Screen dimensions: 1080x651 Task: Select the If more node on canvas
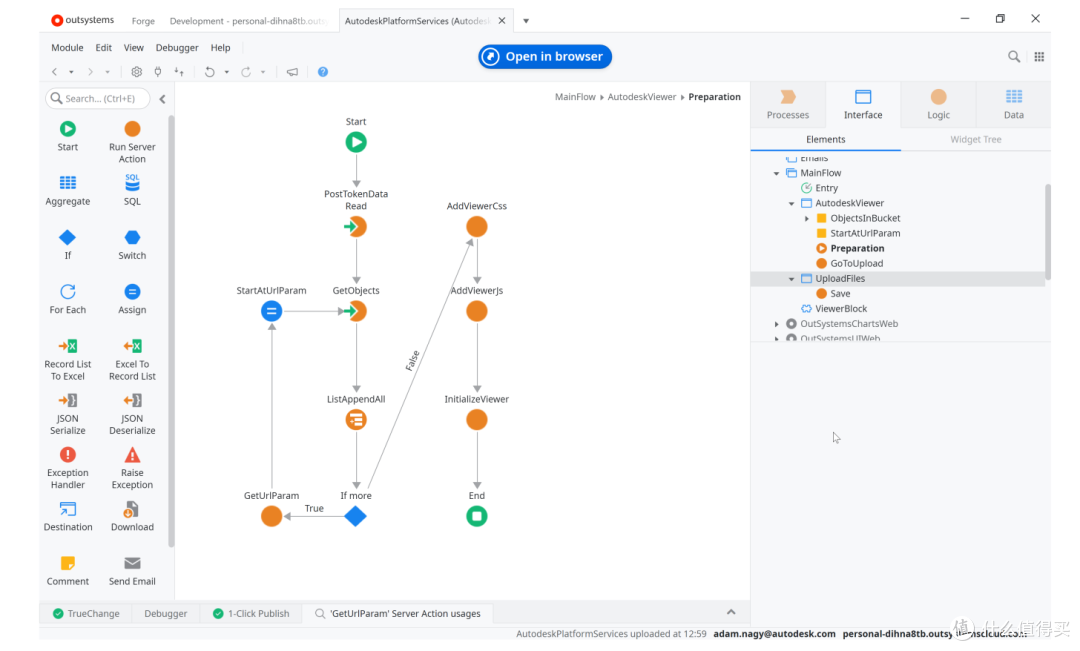[x=355, y=516]
